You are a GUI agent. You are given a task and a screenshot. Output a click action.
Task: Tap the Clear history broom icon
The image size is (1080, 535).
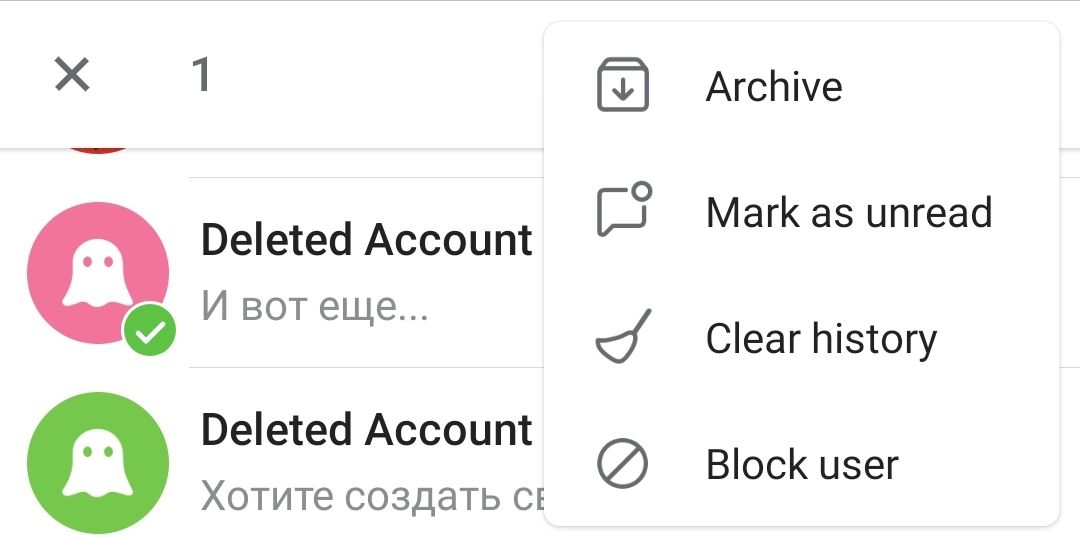(x=623, y=336)
